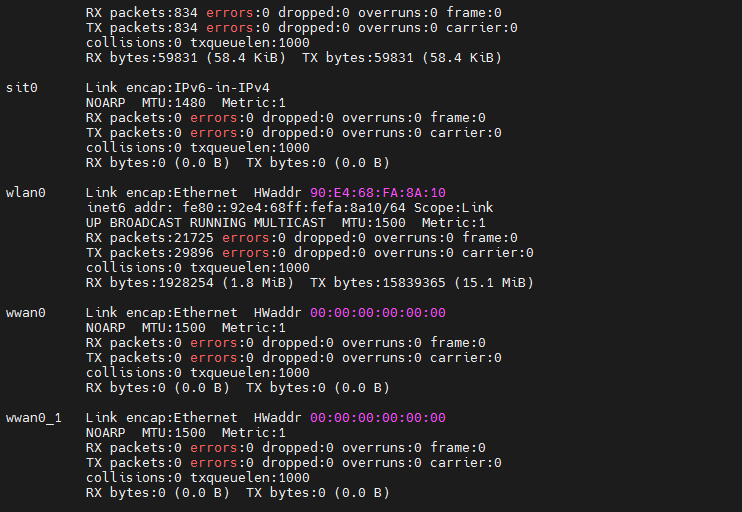Click the wwan0 interface name
The width and height of the screenshot is (742, 512).
[26, 312]
